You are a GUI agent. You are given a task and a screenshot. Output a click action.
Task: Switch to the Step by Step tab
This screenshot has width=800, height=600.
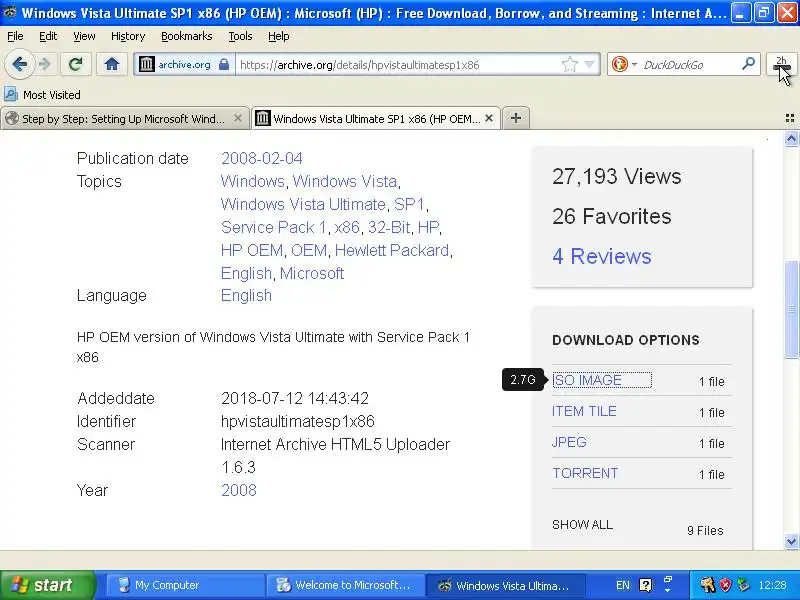122,118
